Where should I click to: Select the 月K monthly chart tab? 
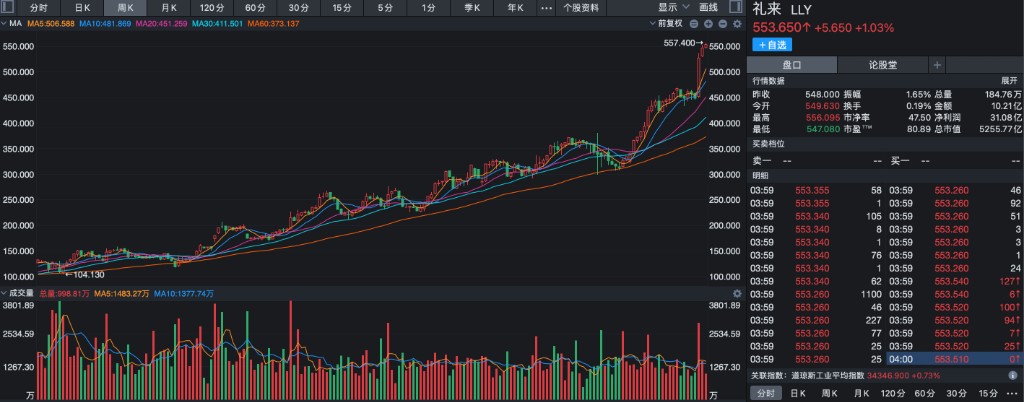click(170, 7)
